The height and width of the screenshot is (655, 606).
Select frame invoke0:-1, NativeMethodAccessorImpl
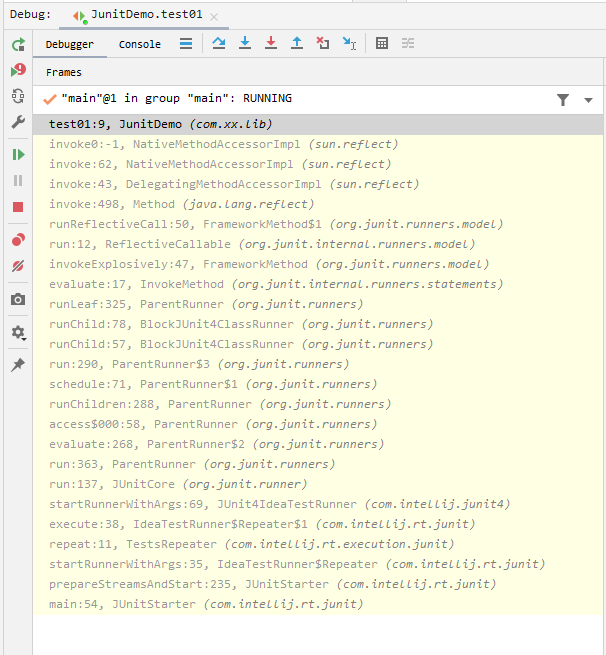318,145
